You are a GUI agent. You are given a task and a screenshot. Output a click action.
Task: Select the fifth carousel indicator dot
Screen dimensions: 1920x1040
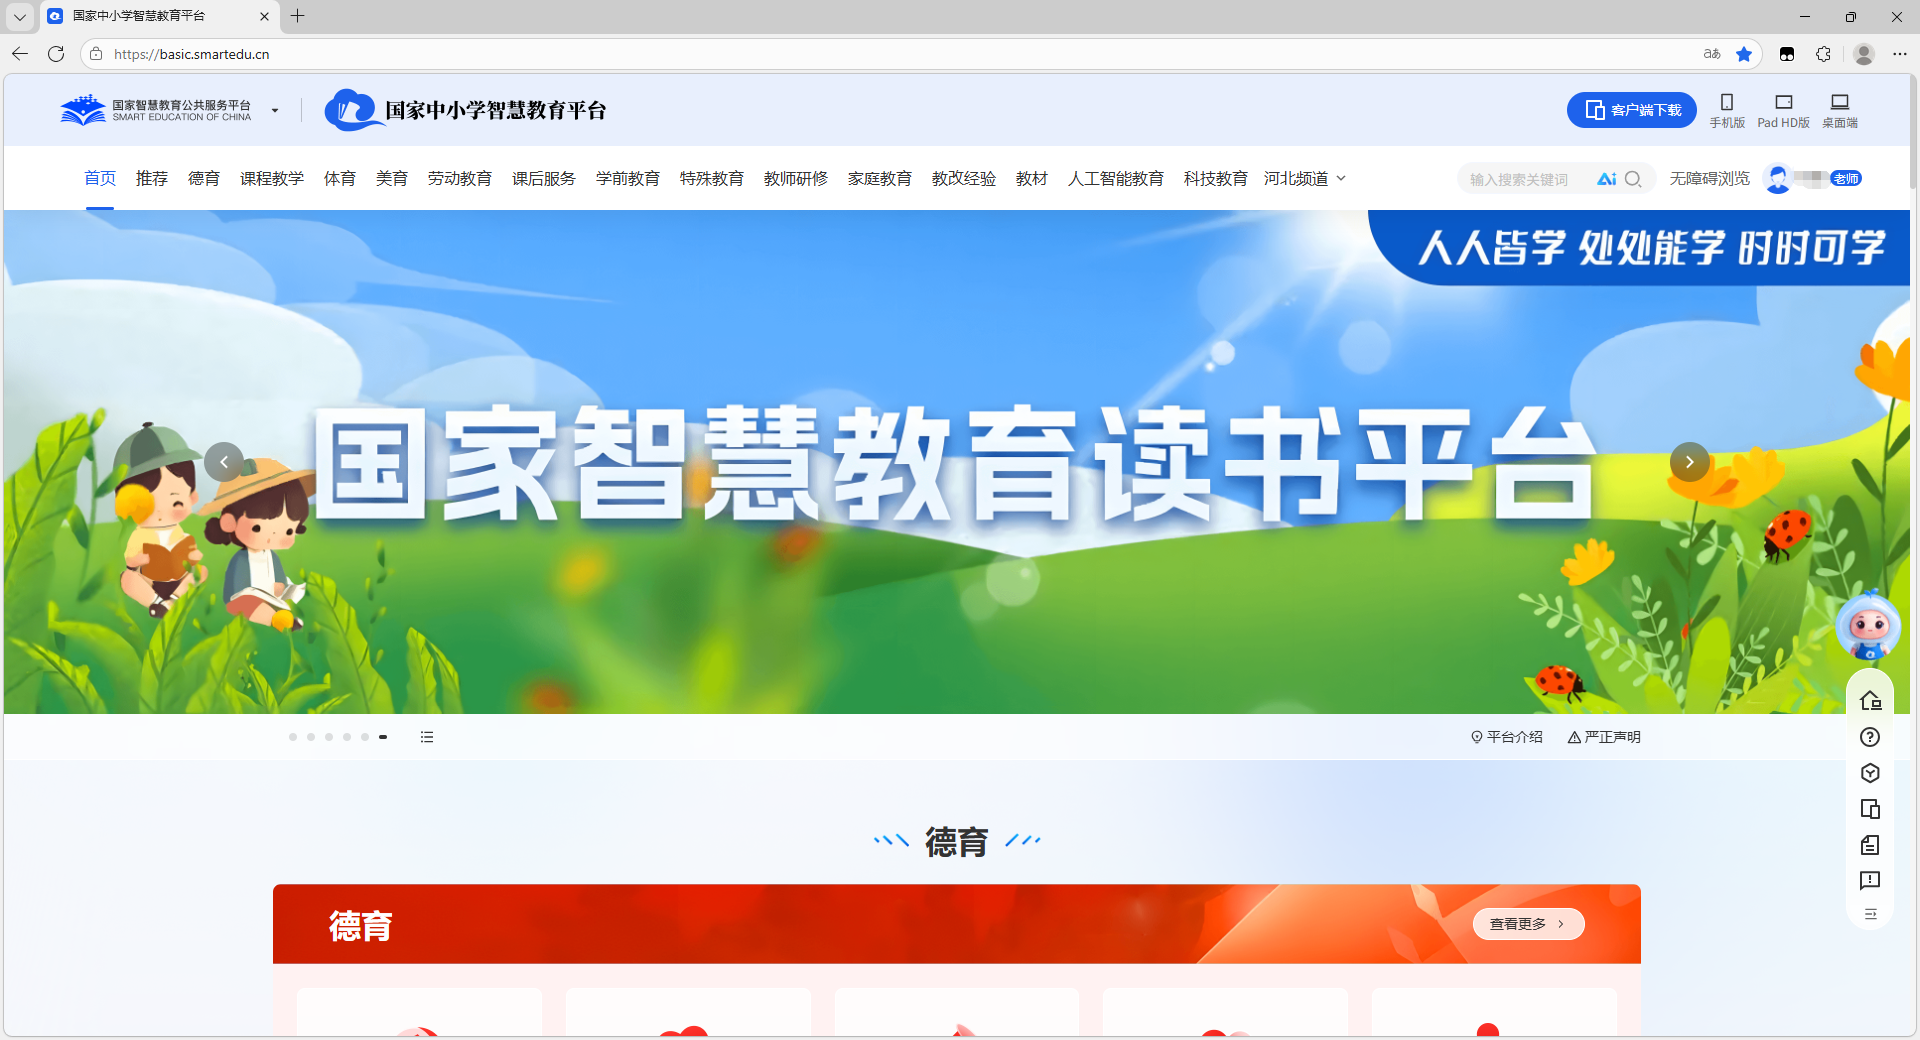click(365, 737)
